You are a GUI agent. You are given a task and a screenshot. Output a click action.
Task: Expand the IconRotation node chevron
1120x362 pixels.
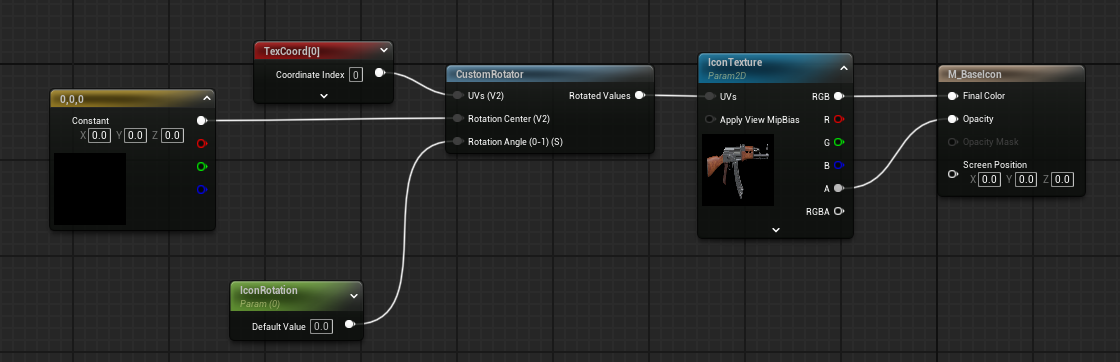click(x=354, y=295)
